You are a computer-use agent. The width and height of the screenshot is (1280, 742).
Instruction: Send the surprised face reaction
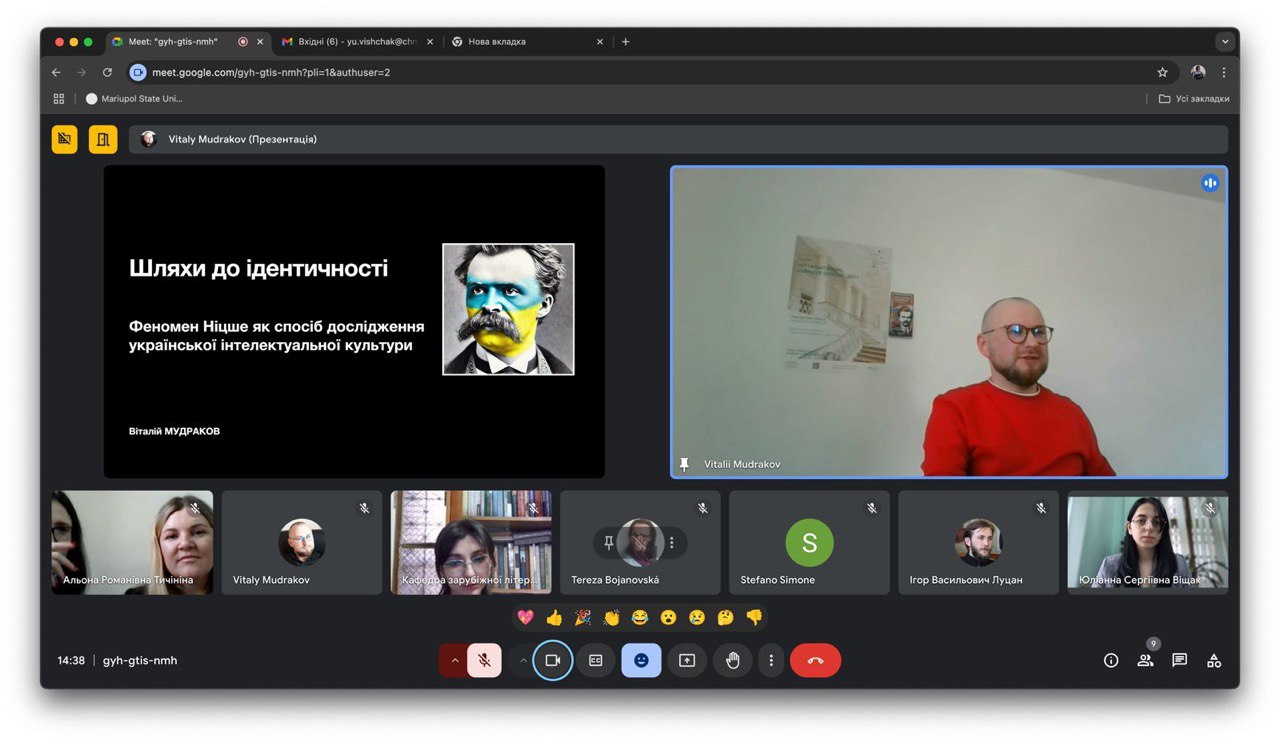pos(668,617)
